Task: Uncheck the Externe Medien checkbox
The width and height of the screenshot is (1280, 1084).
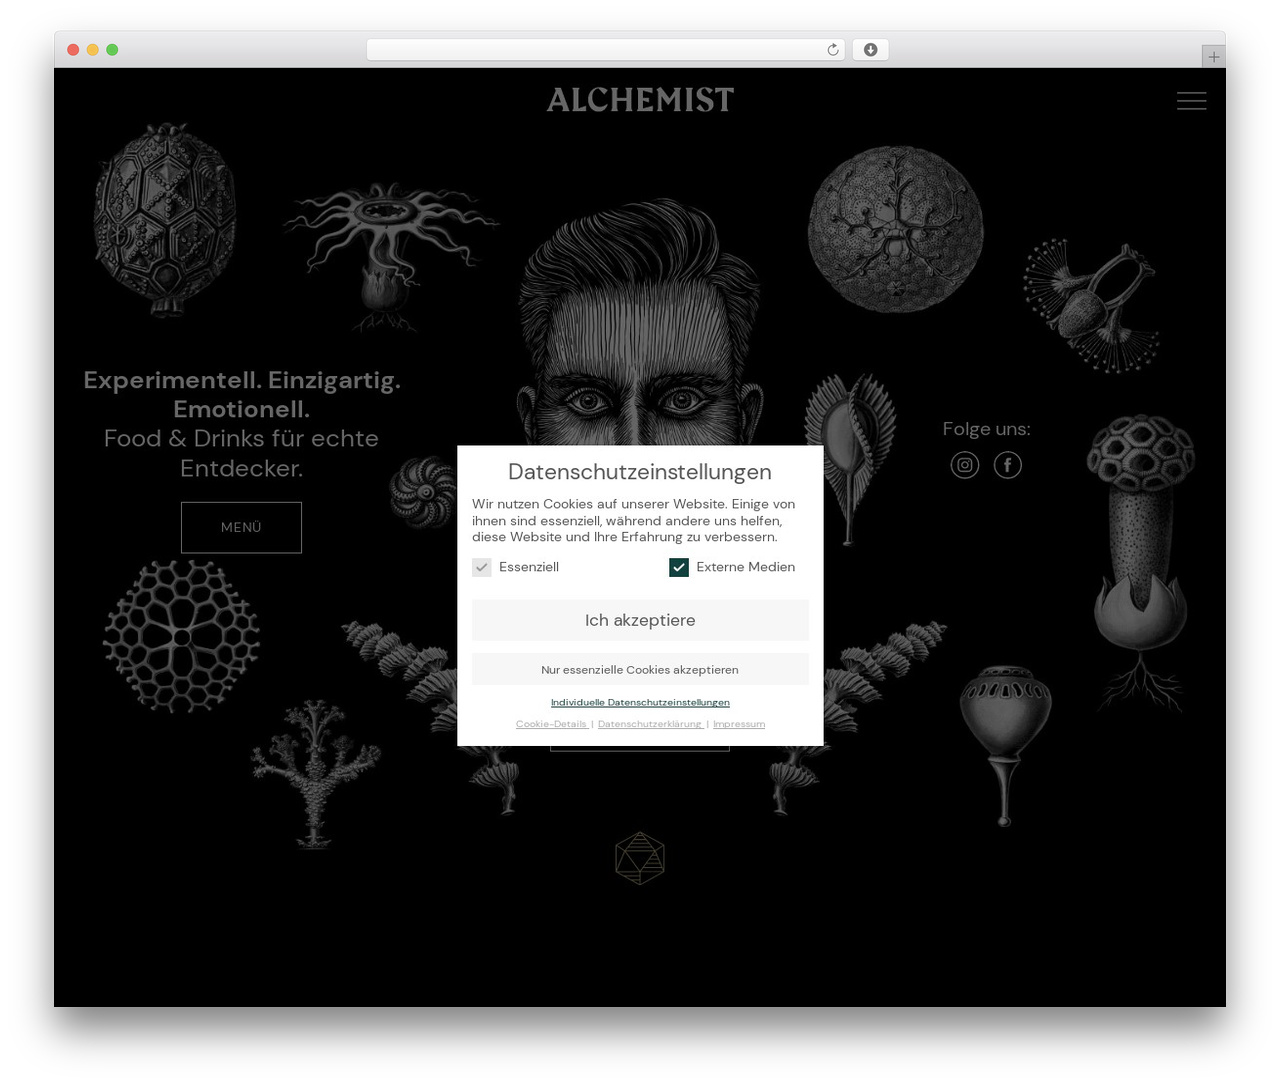Action: 679,567
